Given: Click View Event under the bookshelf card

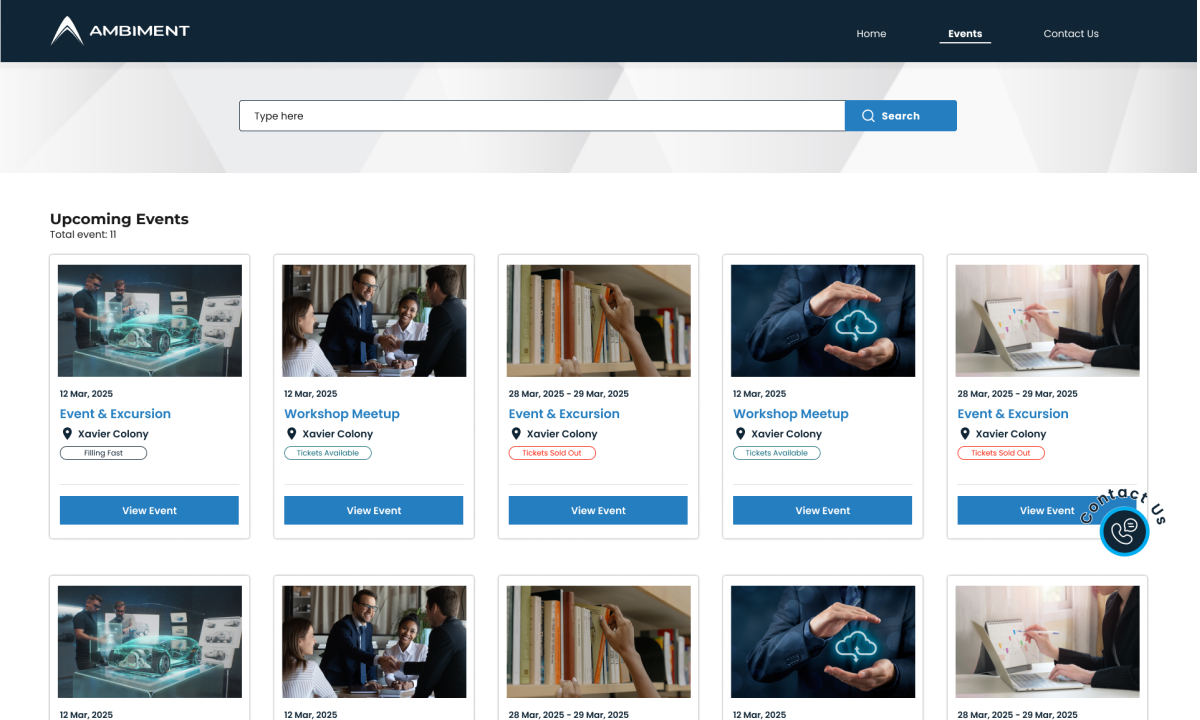Looking at the screenshot, I should tap(598, 510).
